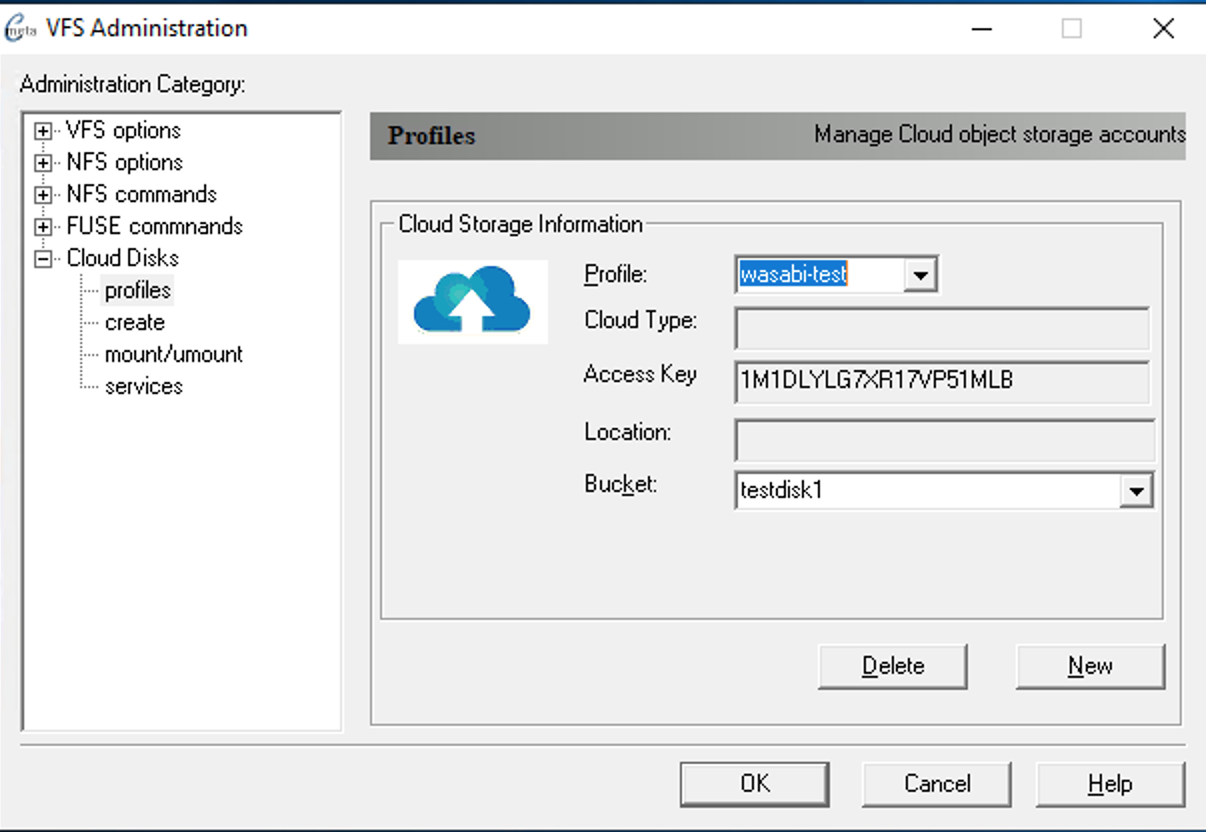Image resolution: width=1206 pixels, height=832 pixels.
Task: Open the Bucket dropdown list
Action: [1135, 492]
